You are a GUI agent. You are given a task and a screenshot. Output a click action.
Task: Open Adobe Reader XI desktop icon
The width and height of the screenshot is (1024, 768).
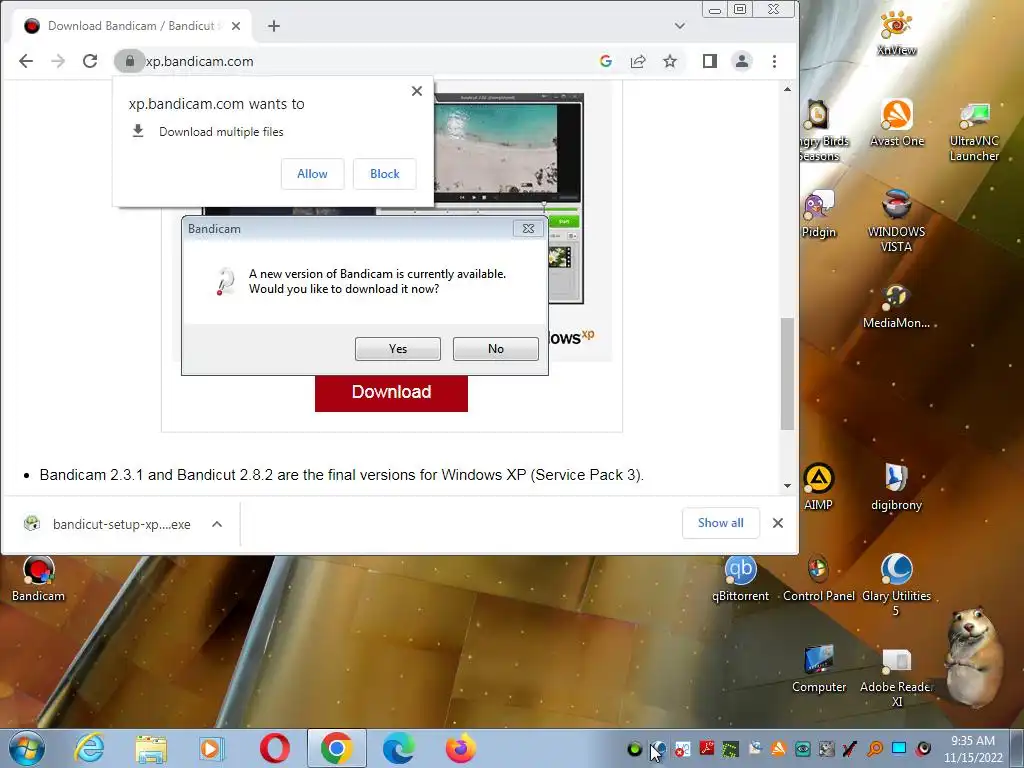point(896,677)
